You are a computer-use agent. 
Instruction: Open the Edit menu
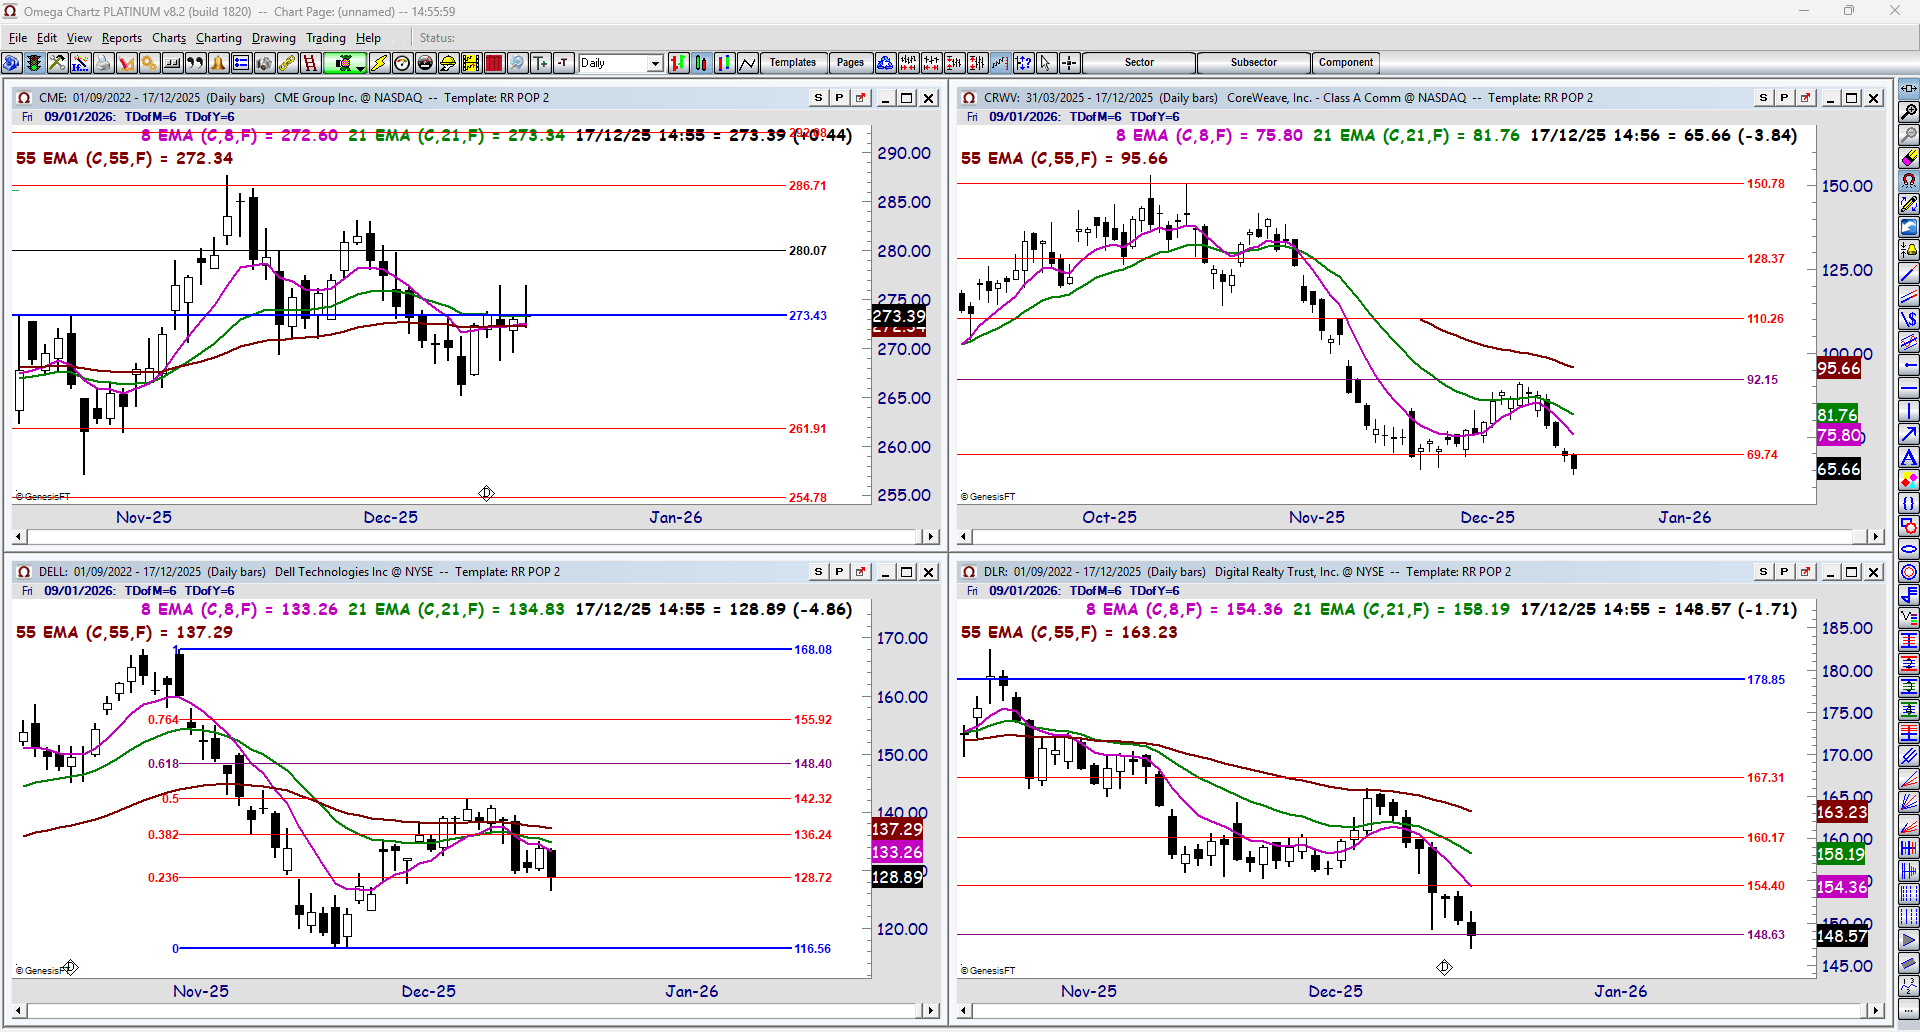pyautogui.click(x=47, y=38)
